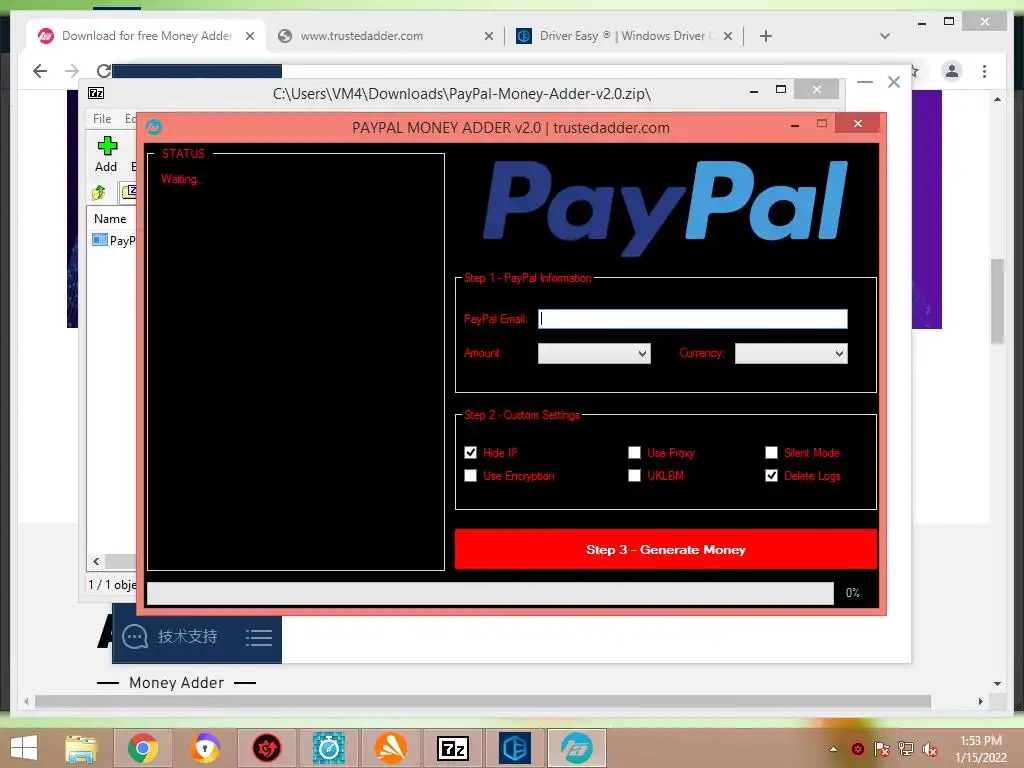Click the network tray icon
1024x768 pixels.
[906, 749]
